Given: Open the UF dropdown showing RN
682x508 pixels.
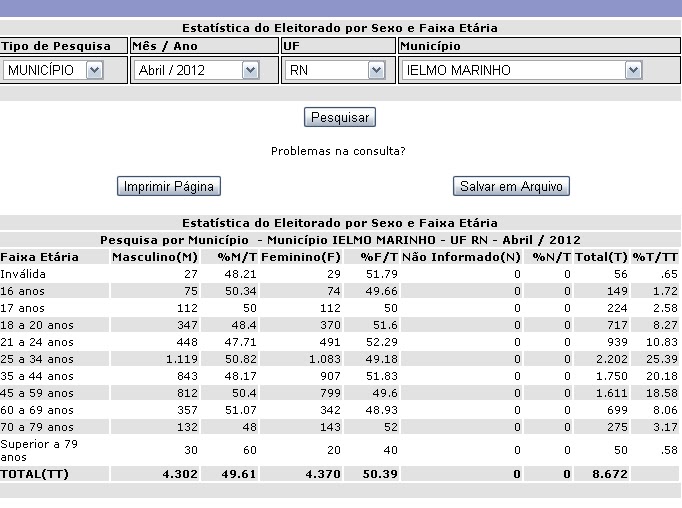Looking at the screenshot, I should point(335,70).
